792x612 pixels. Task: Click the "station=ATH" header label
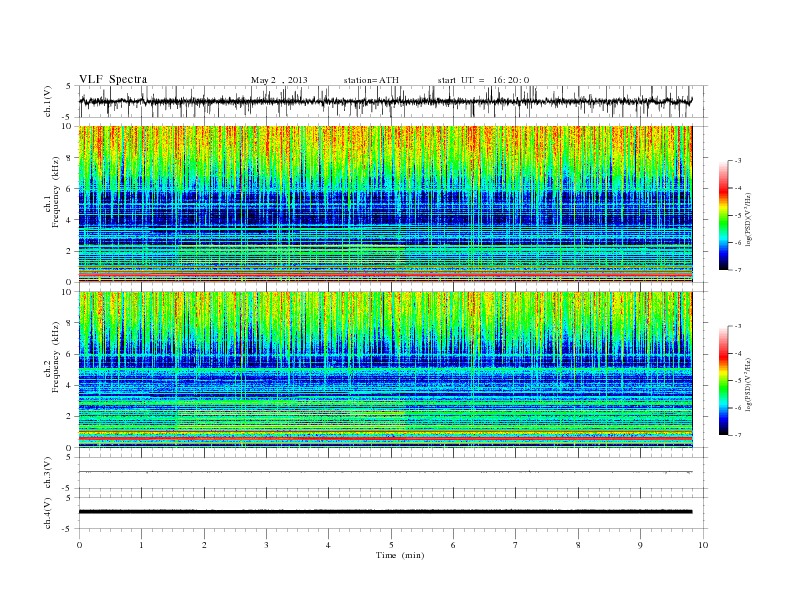pos(371,80)
